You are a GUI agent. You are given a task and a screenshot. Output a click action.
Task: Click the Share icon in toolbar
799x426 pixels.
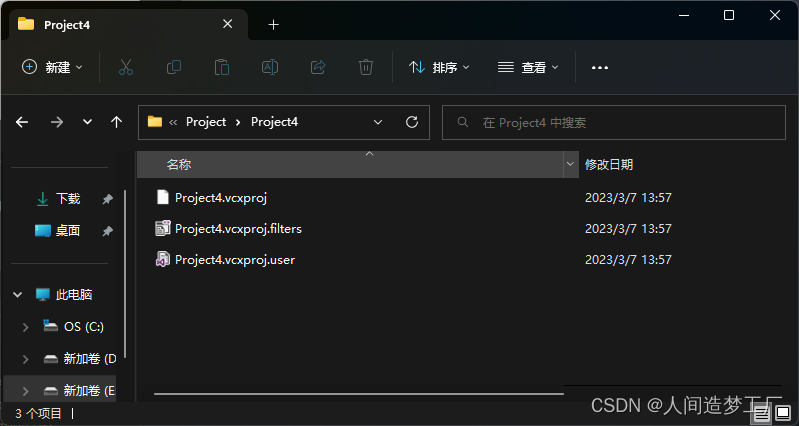pos(318,67)
